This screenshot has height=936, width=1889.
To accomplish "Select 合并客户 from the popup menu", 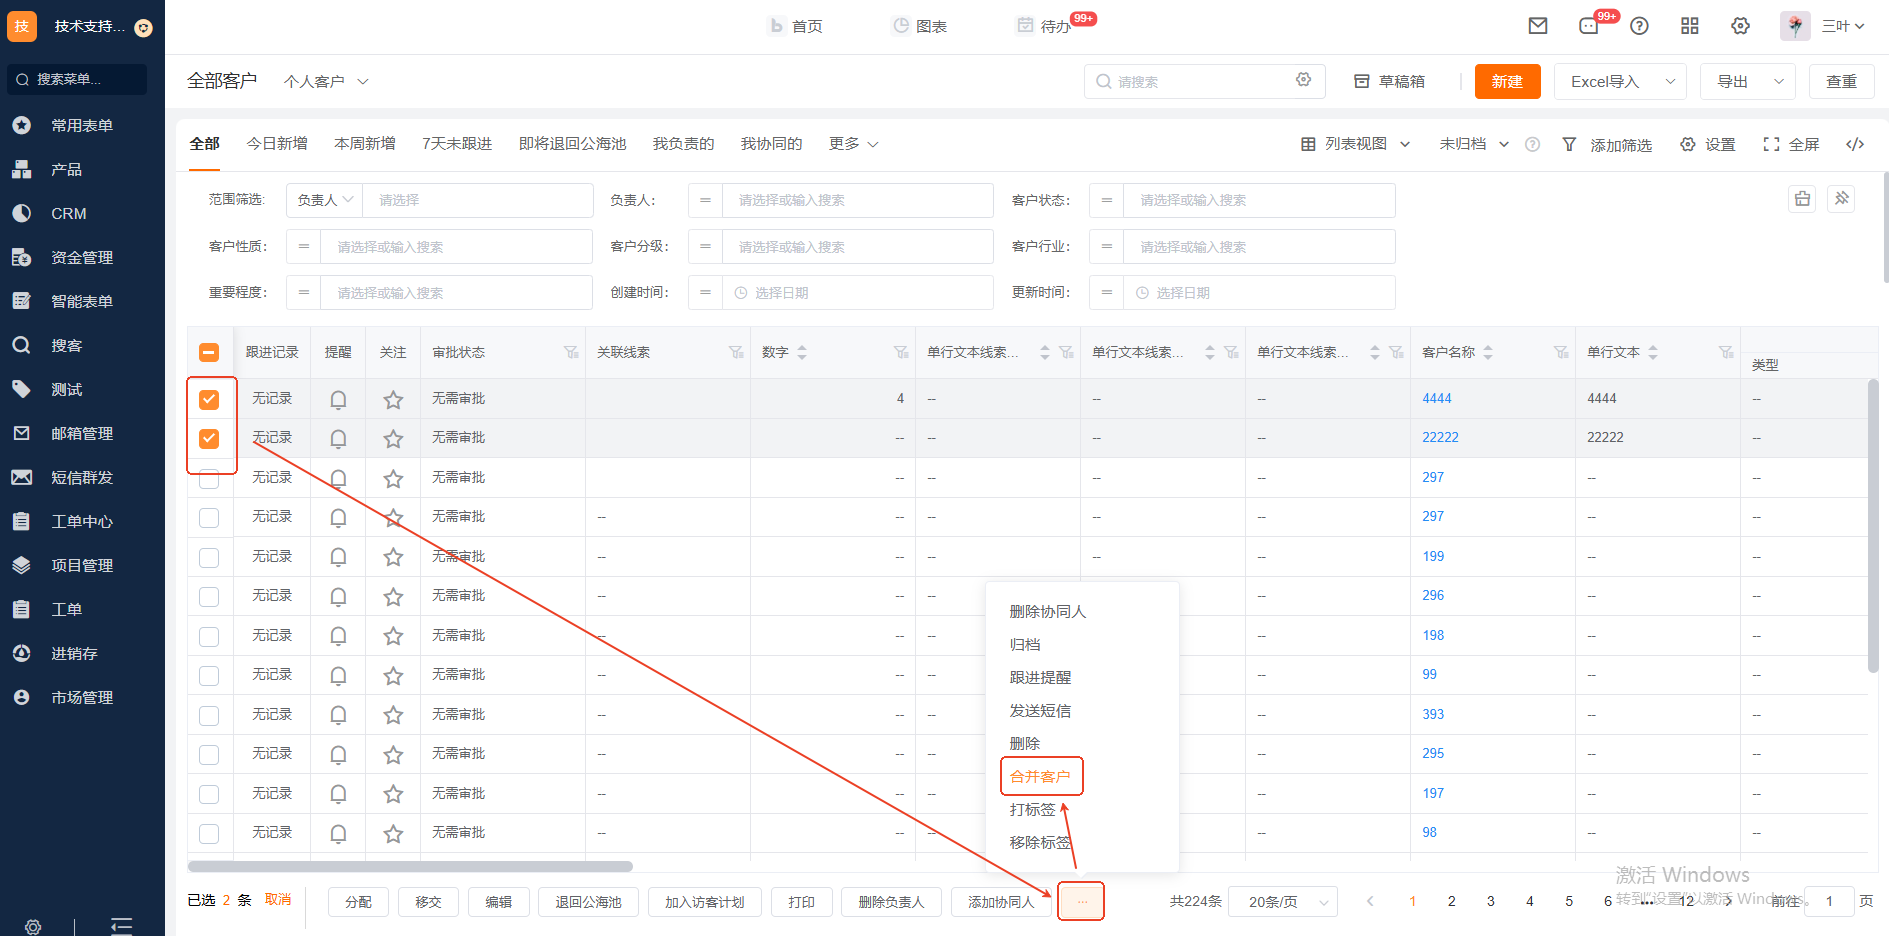I will (1040, 776).
